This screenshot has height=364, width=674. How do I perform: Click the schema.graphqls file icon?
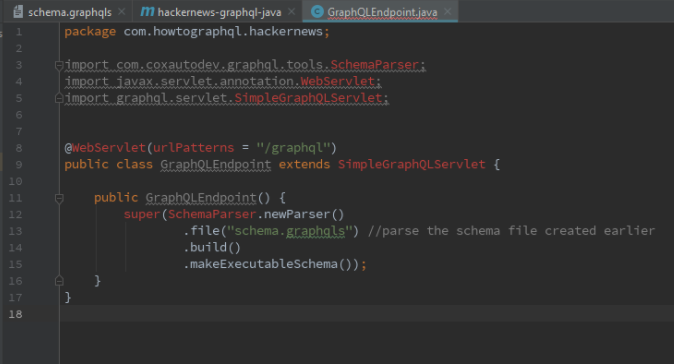[18, 12]
